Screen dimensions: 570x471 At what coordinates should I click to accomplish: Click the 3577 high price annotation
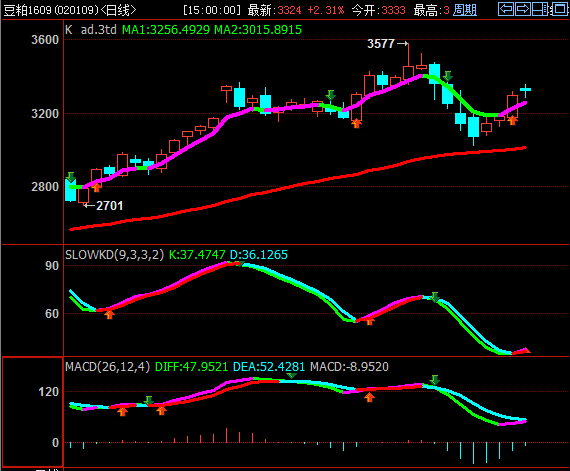point(381,44)
